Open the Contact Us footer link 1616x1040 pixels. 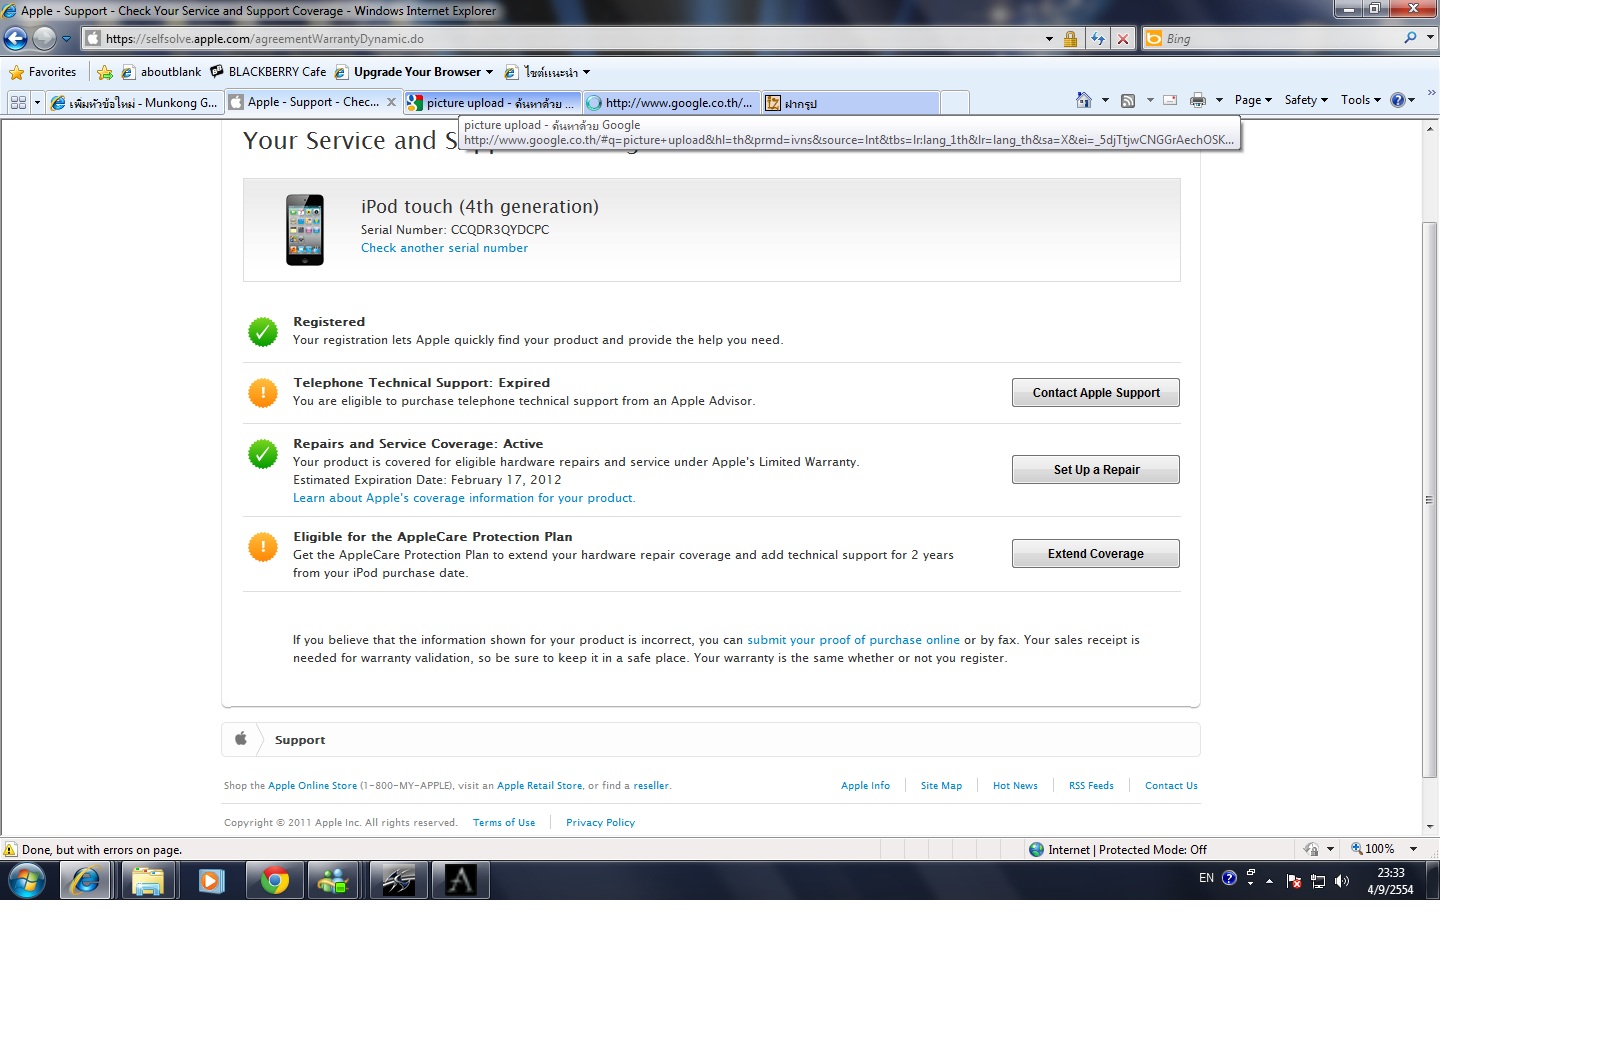pyautogui.click(x=1171, y=786)
